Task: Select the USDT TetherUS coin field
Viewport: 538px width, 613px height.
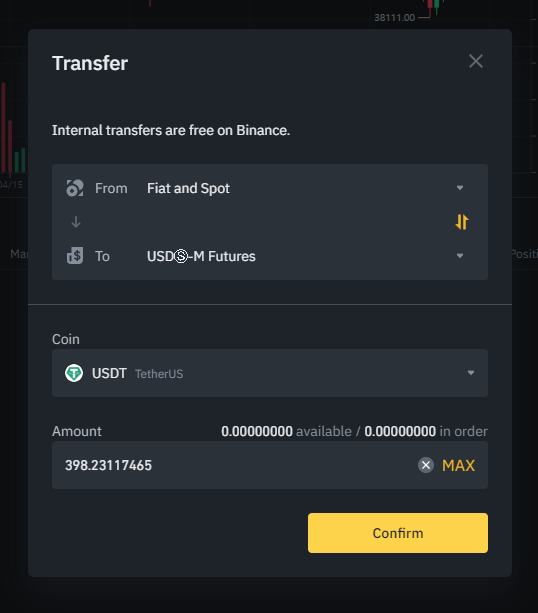Action: (270, 373)
